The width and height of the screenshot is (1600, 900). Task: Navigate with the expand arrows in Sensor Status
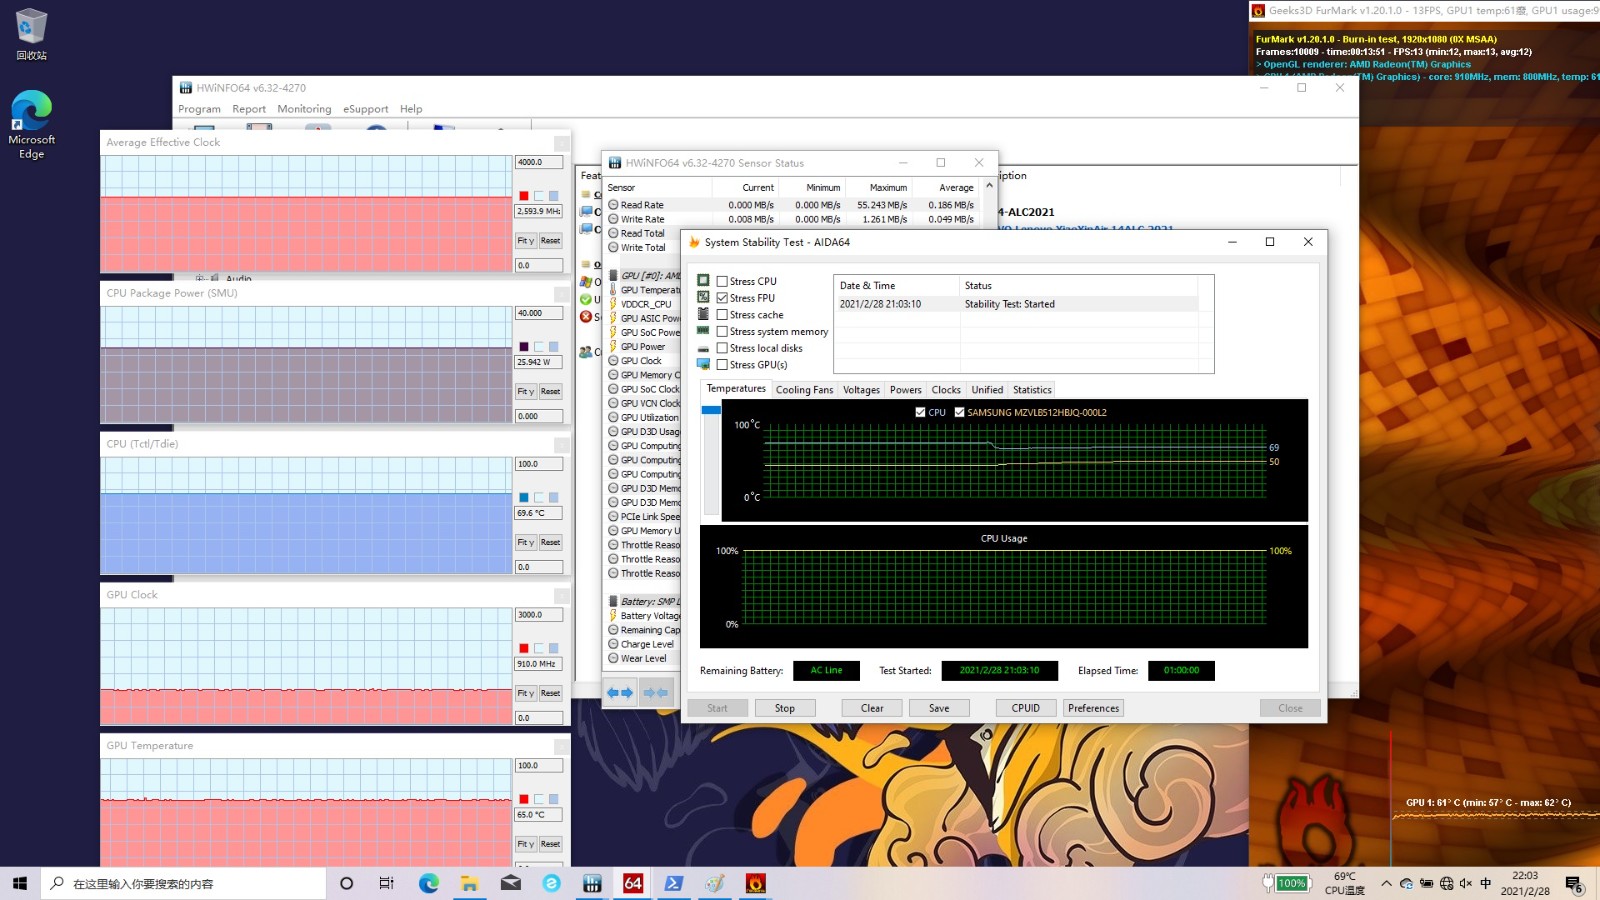click(x=620, y=692)
